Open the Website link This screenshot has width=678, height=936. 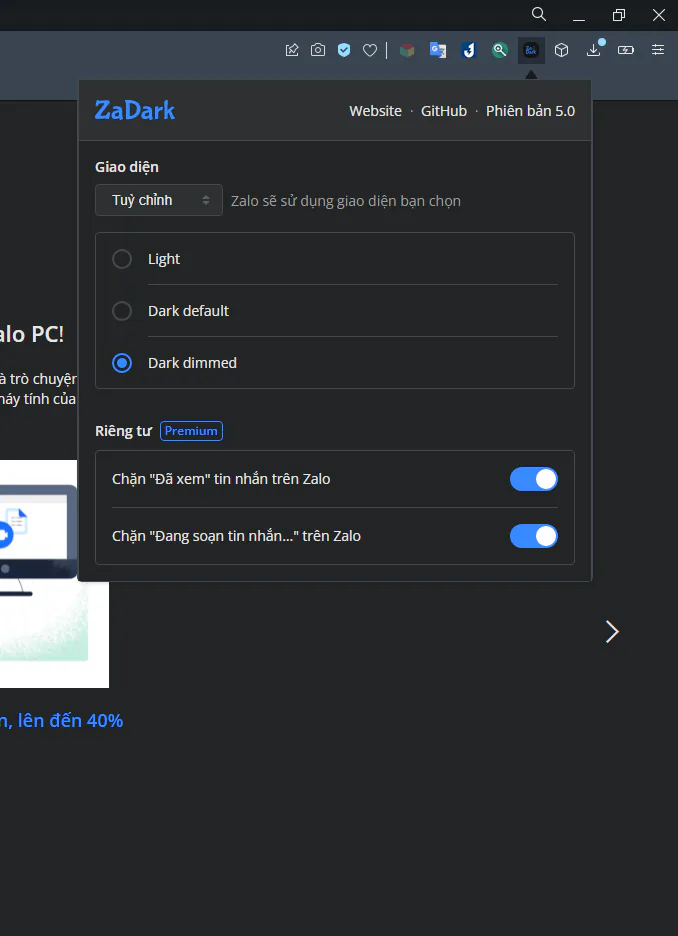pyautogui.click(x=375, y=111)
